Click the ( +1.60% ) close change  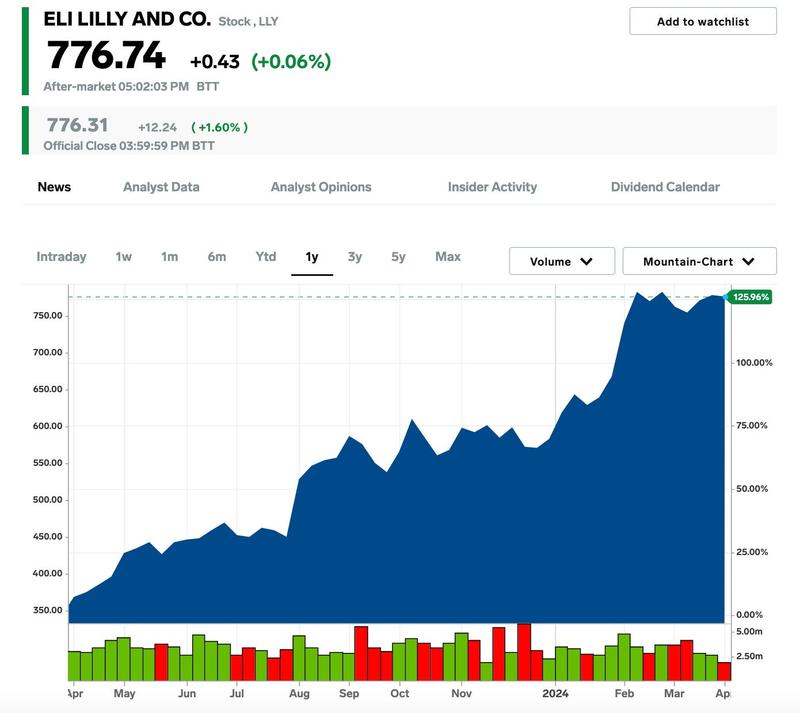click(219, 127)
